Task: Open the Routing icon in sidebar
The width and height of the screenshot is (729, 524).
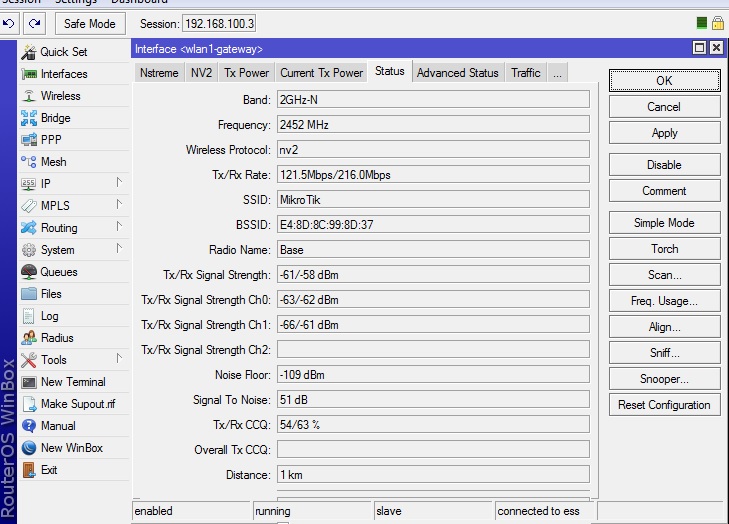Action: pyautogui.click(x=28, y=228)
